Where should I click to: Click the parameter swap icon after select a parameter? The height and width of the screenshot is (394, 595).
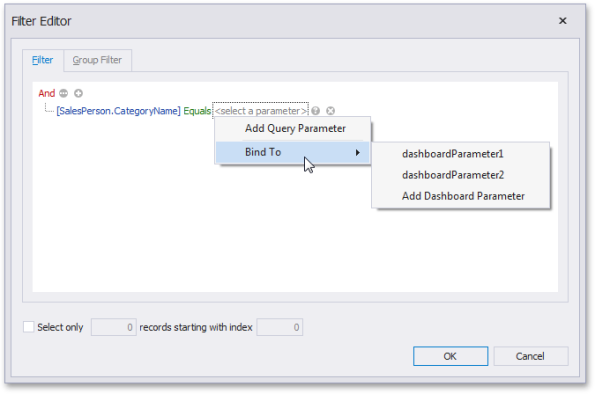pos(315,111)
